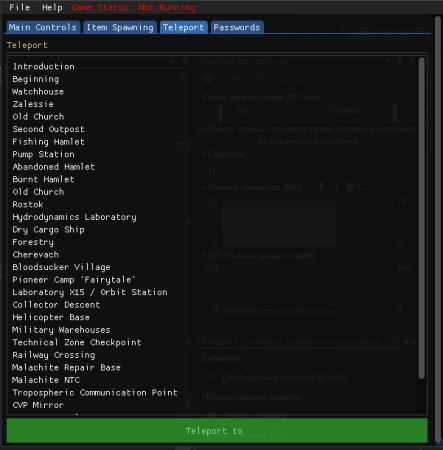Select Introduction in the teleport list

click(43, 66)
